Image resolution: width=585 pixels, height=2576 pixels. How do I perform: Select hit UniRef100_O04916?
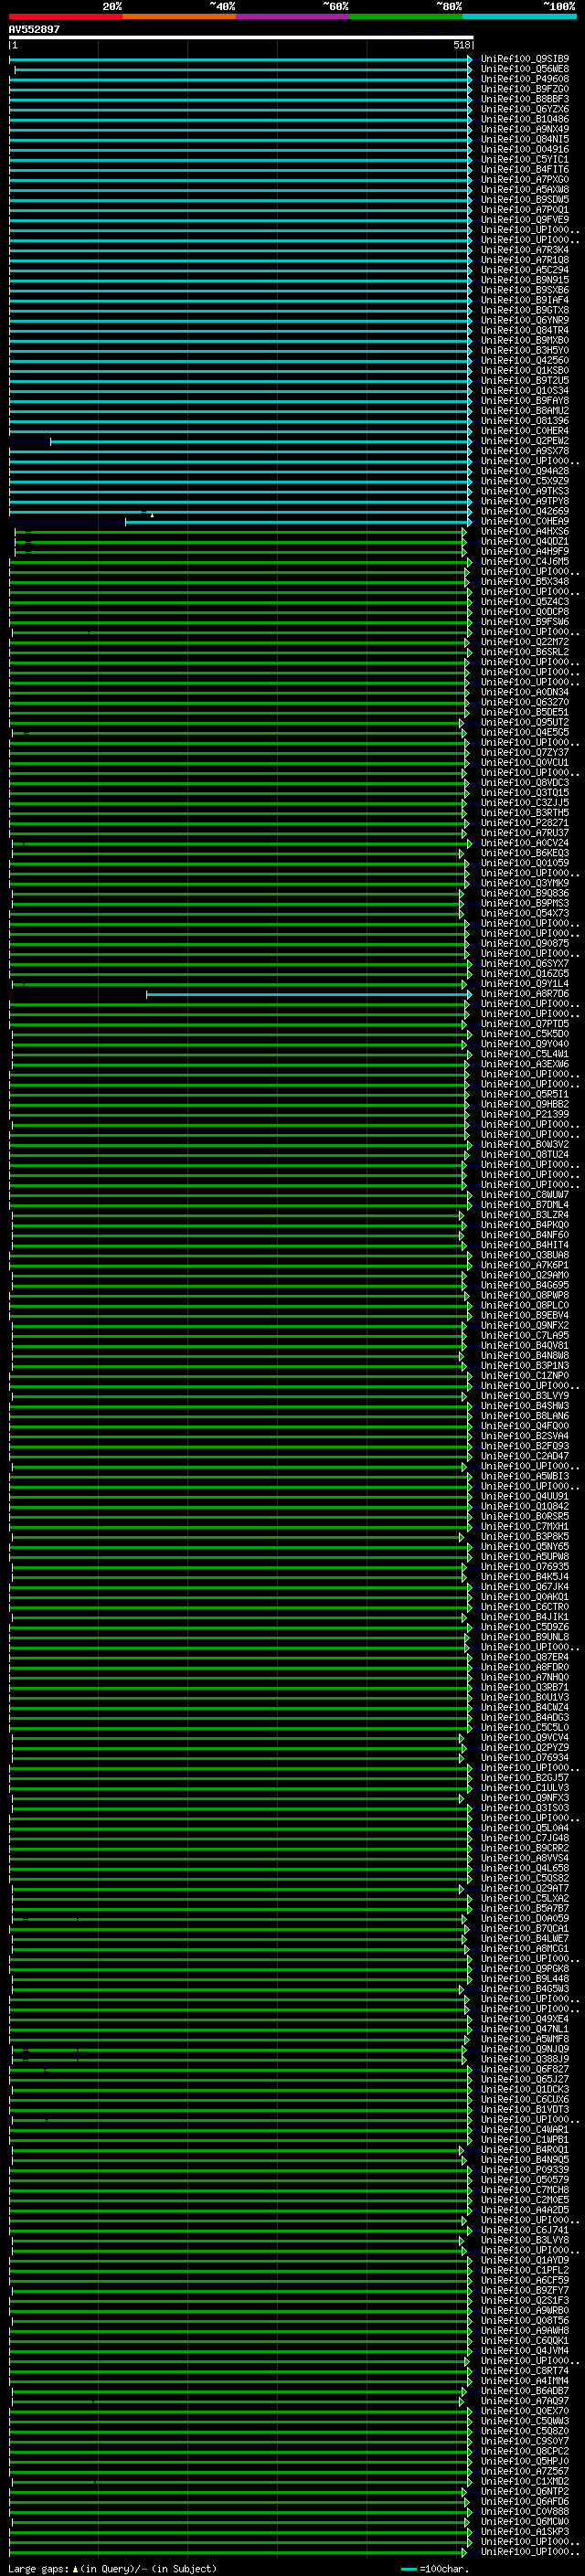coord(525,150)
